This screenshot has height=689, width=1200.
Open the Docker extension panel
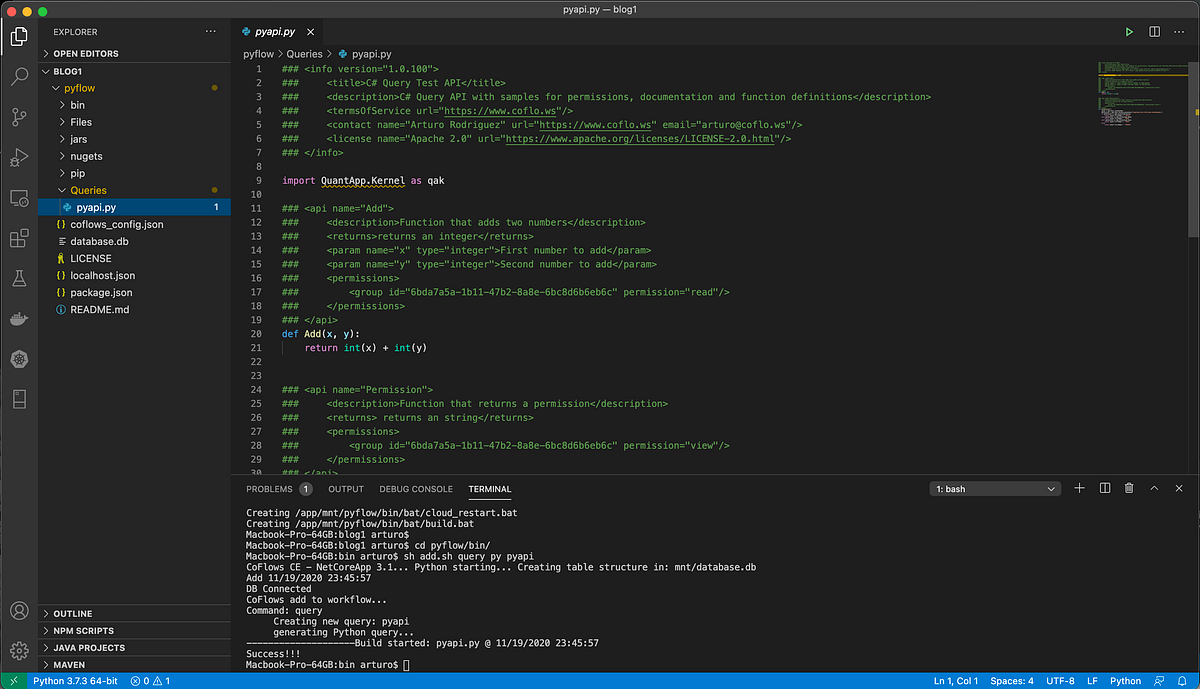point(18,318)
